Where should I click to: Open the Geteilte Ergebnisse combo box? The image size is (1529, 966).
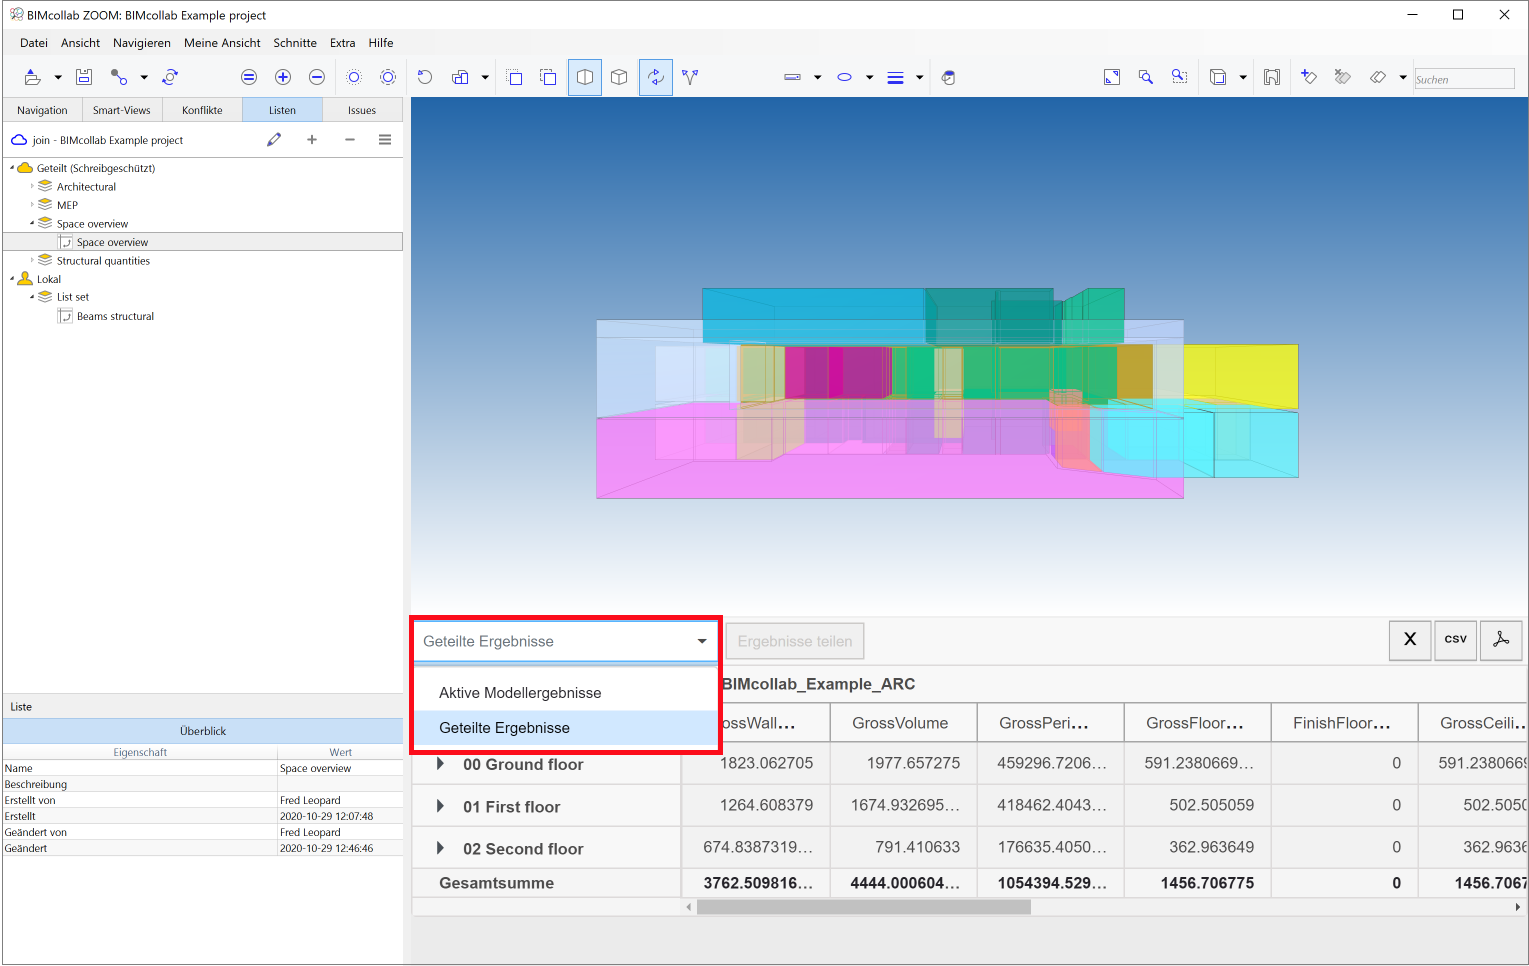565,641
